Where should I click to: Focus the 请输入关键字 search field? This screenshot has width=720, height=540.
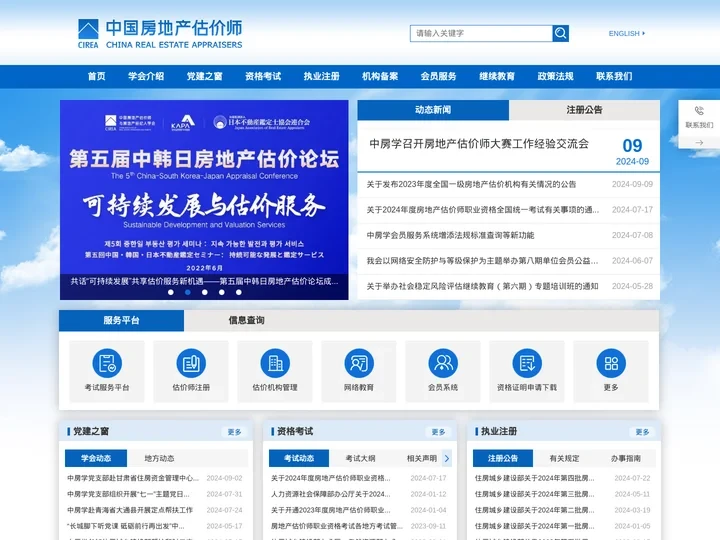coord(481,33)
